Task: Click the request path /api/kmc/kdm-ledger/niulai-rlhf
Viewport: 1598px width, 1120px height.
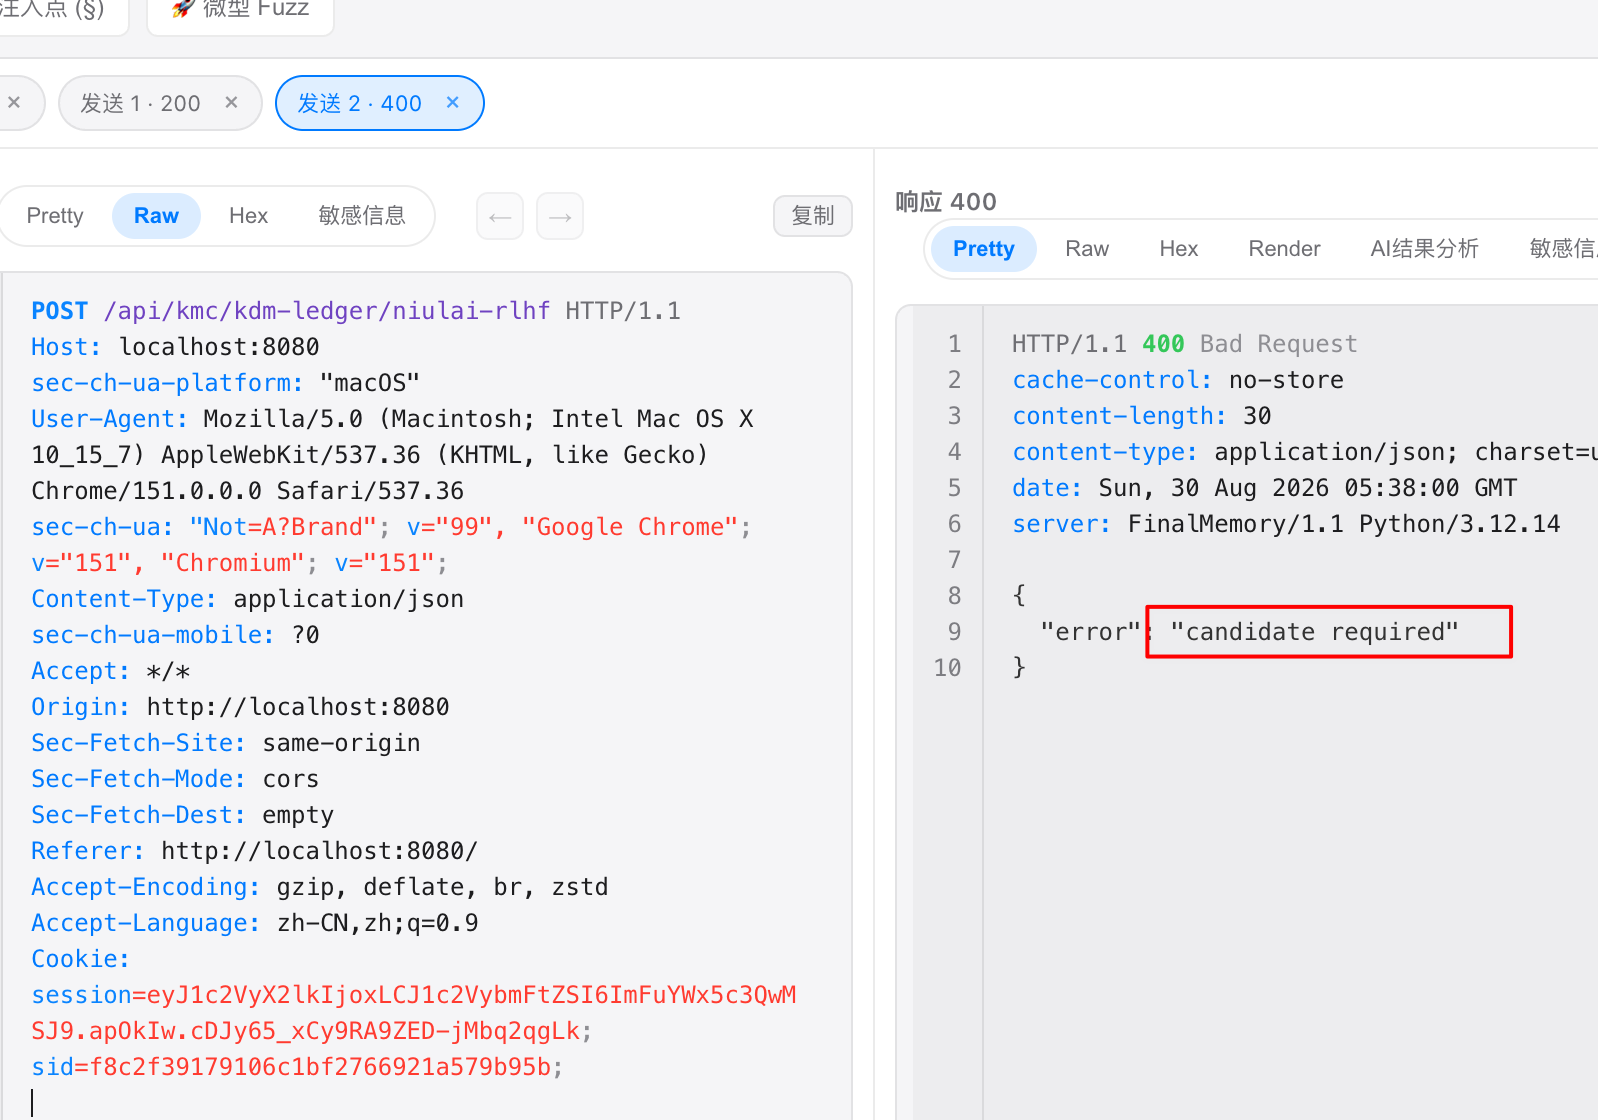Action: pos(327,311)
